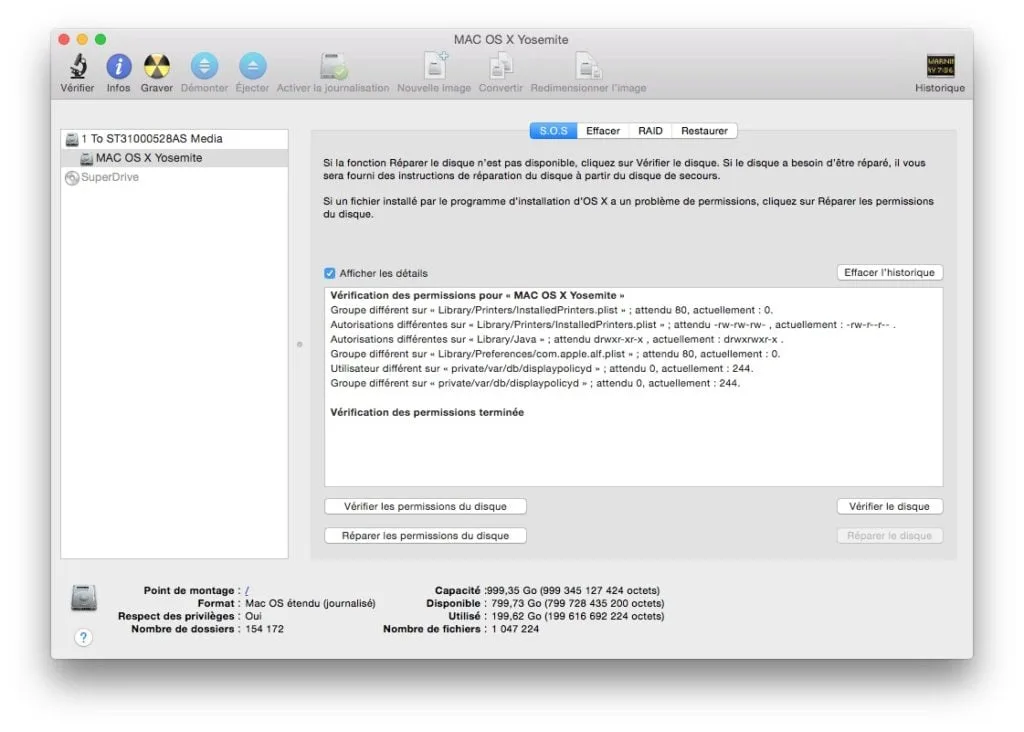Click the Nouvelle image toolbar icon
Image resolution: width=1024 pixels, height=732 pixels.
pos(434,66)
